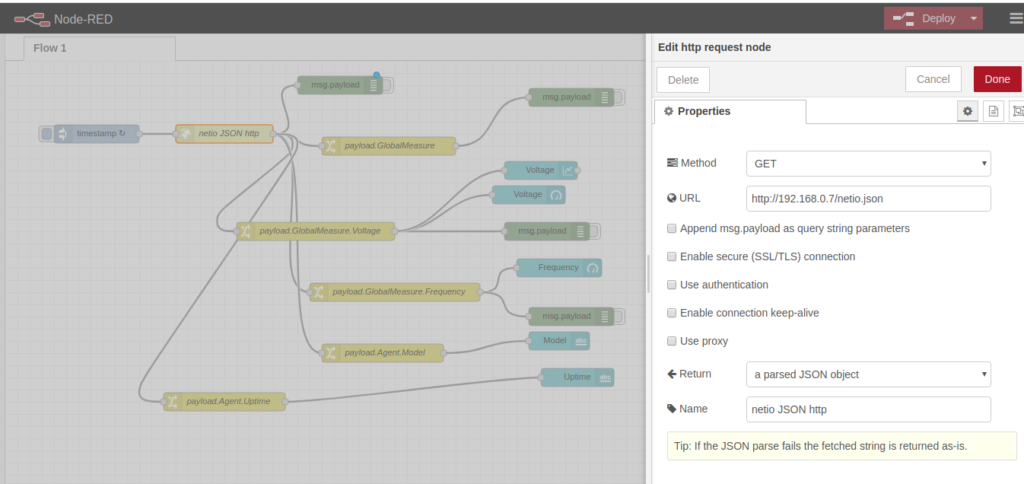Select the timestamp inject node

97,134
